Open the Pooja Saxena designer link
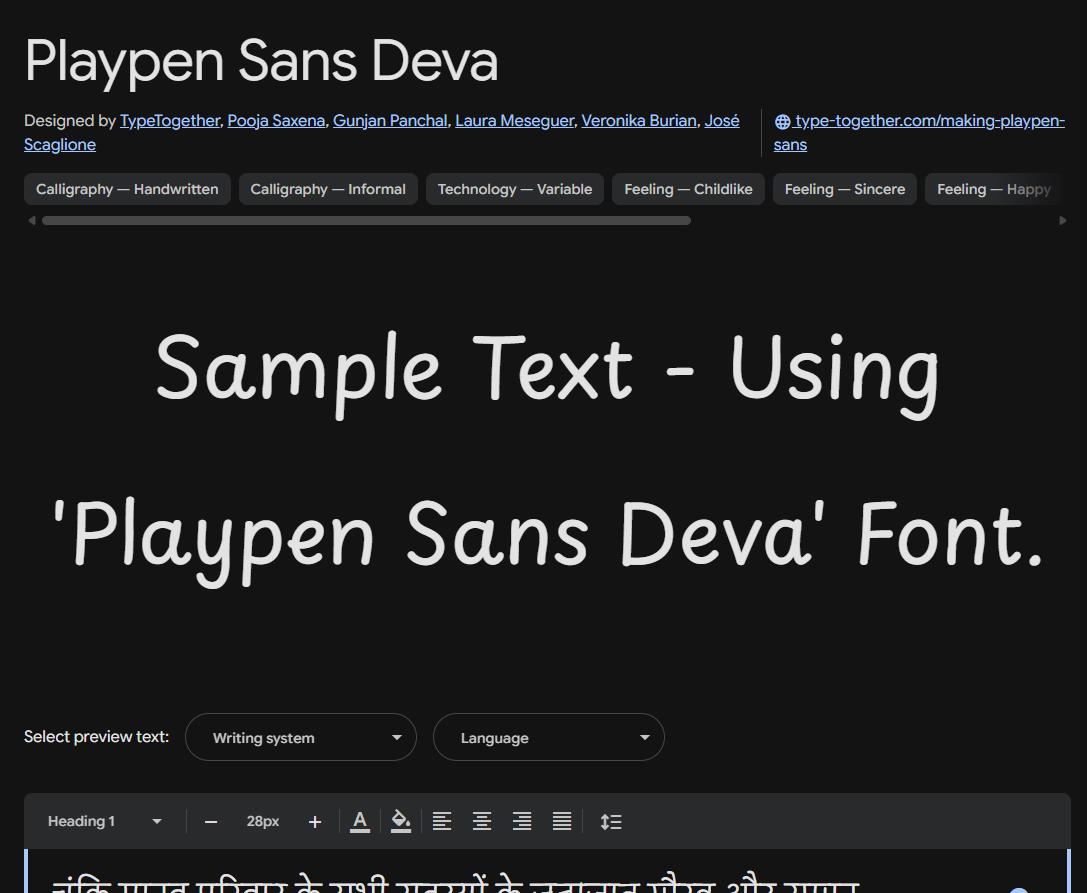This screenshot has height=893, width=1087. tap(276, 121)
